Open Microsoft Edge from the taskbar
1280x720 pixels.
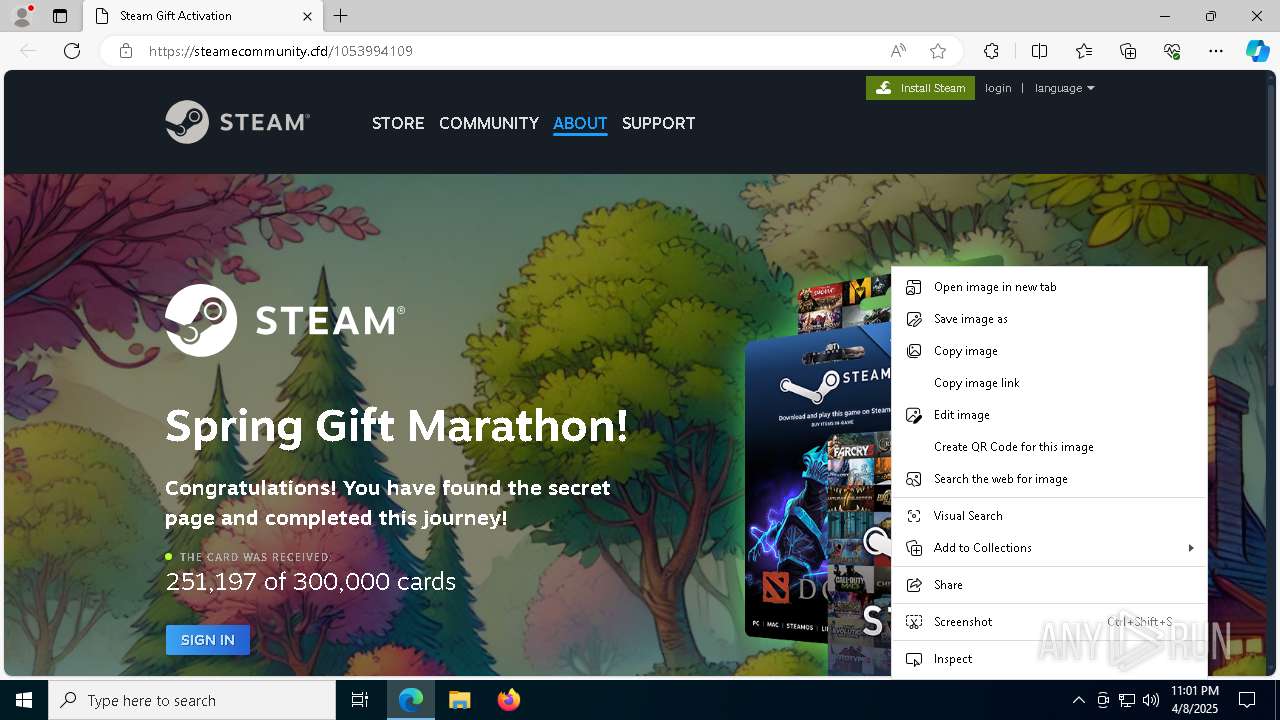click(x=411, y=700)
